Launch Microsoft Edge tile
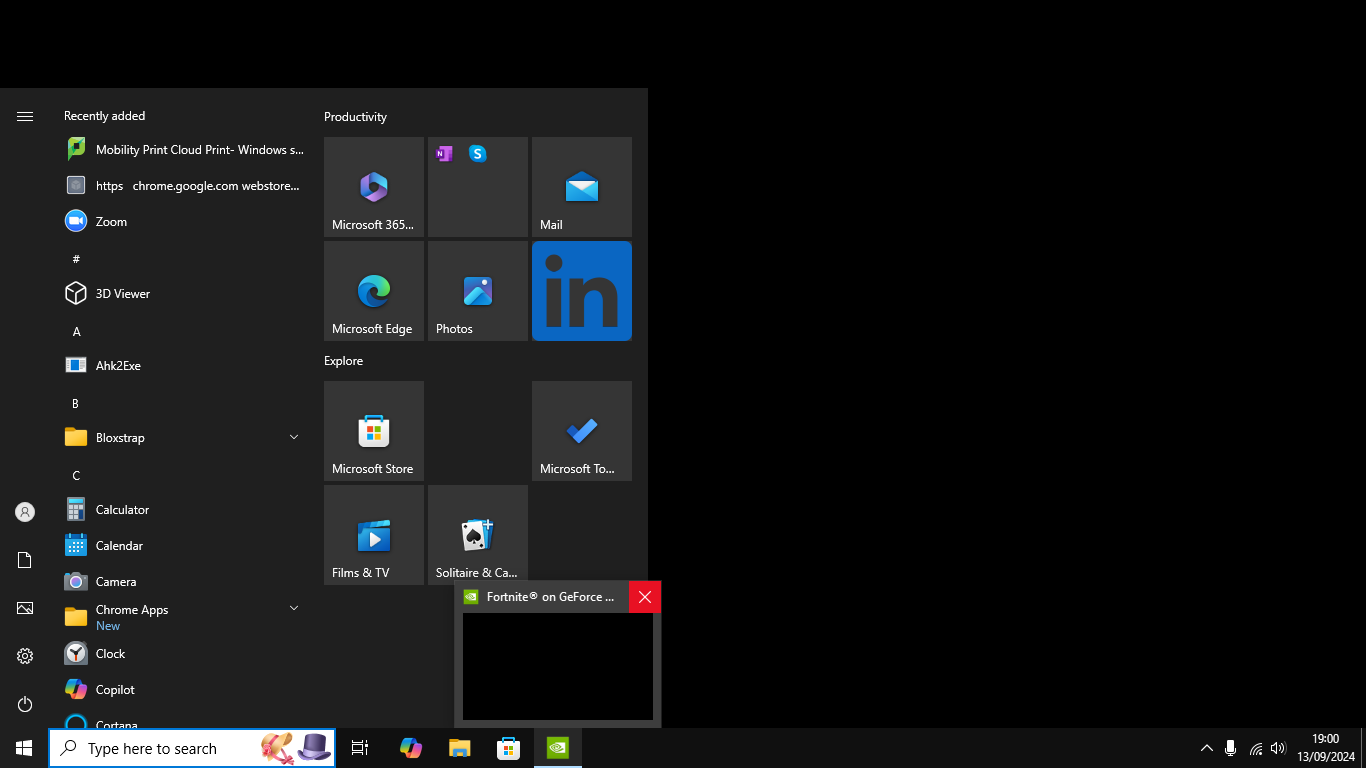 point(374,291)
